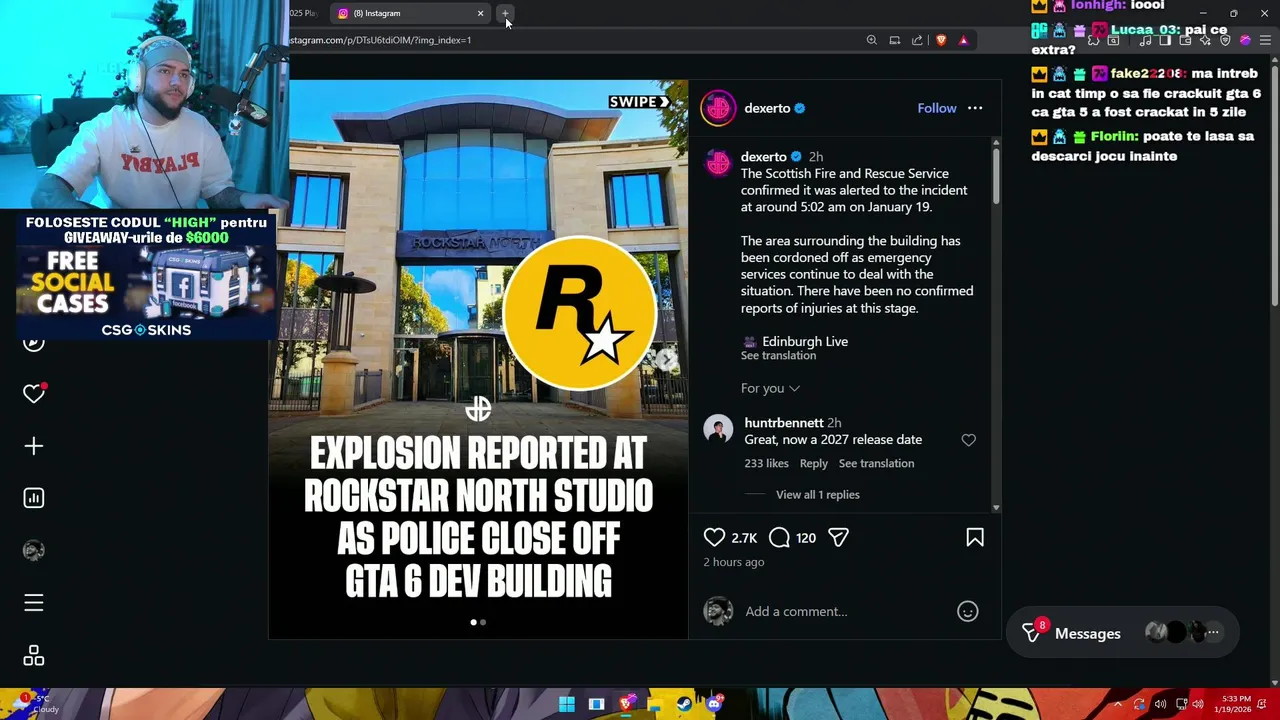Open Steam from the taskbar
This screenshot has width=1280, height=720.
684,704
